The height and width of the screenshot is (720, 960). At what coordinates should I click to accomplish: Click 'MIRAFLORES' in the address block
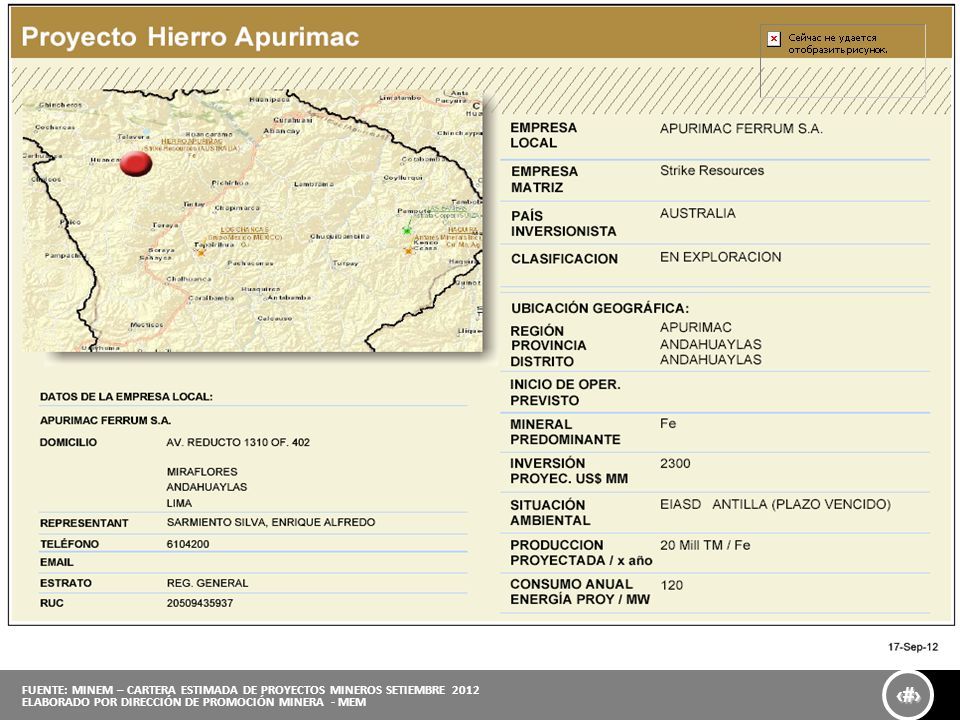tap(202, 472)
